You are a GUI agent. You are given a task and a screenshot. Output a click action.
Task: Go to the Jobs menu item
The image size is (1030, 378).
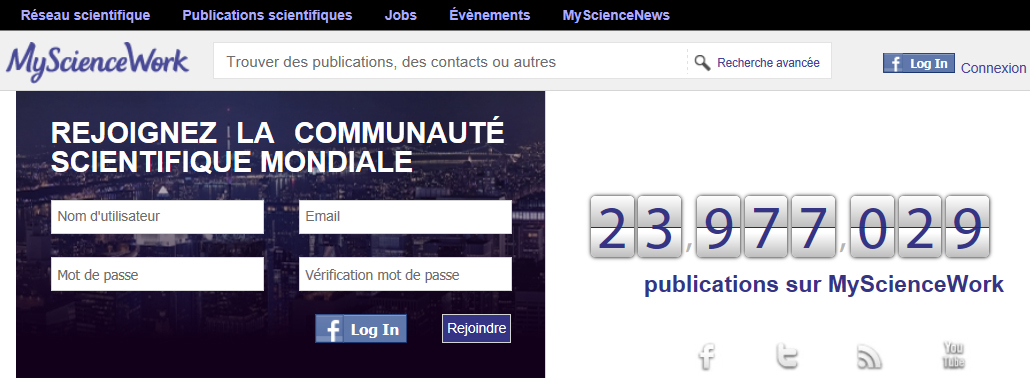[x=401, y=15]
